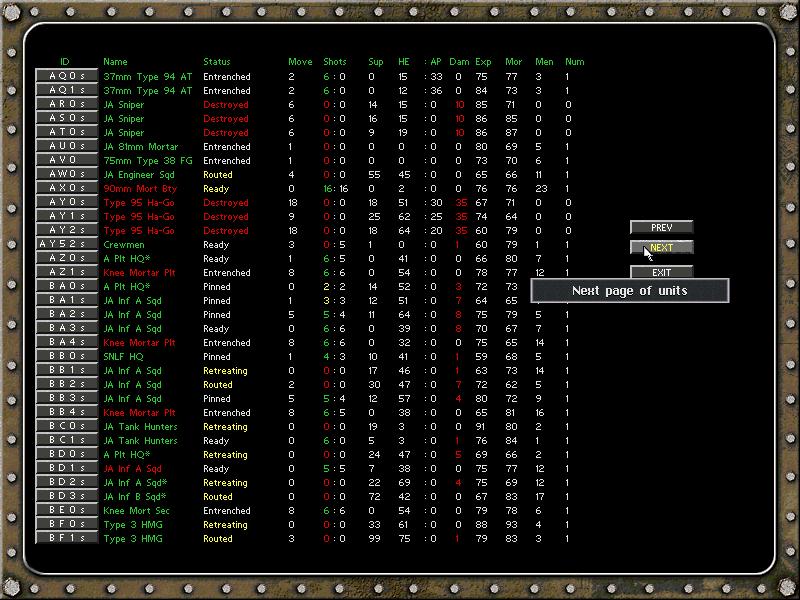Select unit ID button AV0
The width and height of the screenshot is (800, 600).
[67, 160]
